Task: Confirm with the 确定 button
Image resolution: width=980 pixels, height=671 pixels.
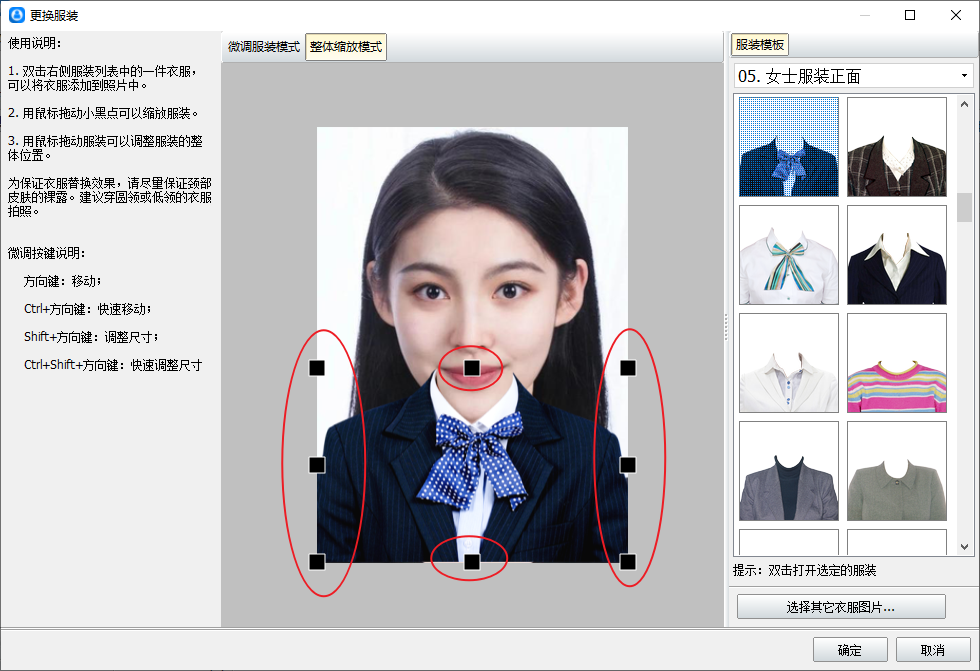Action: (850, 650)
